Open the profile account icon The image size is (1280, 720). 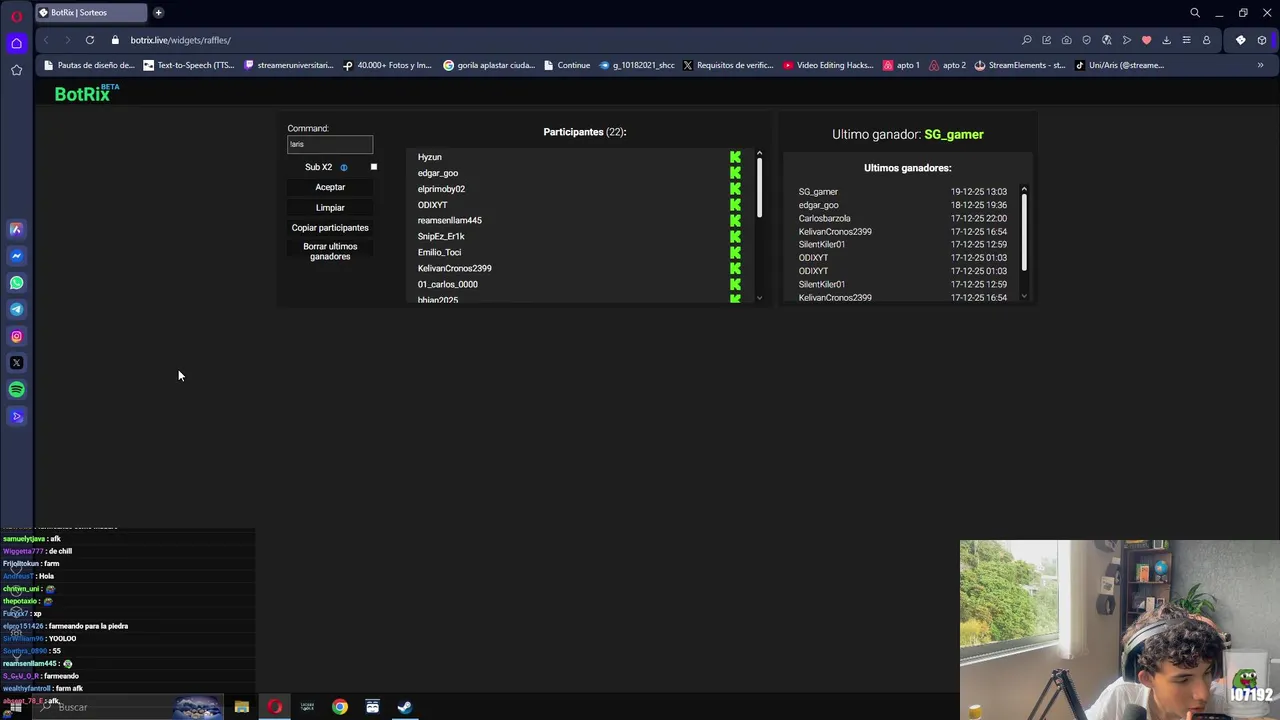(1206, 40)
